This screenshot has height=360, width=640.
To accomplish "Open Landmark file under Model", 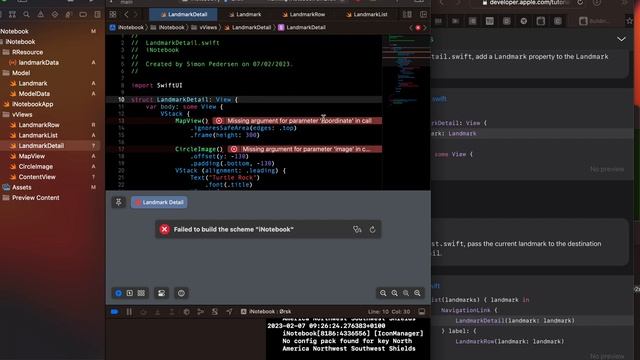I will (x=33, y=83).
